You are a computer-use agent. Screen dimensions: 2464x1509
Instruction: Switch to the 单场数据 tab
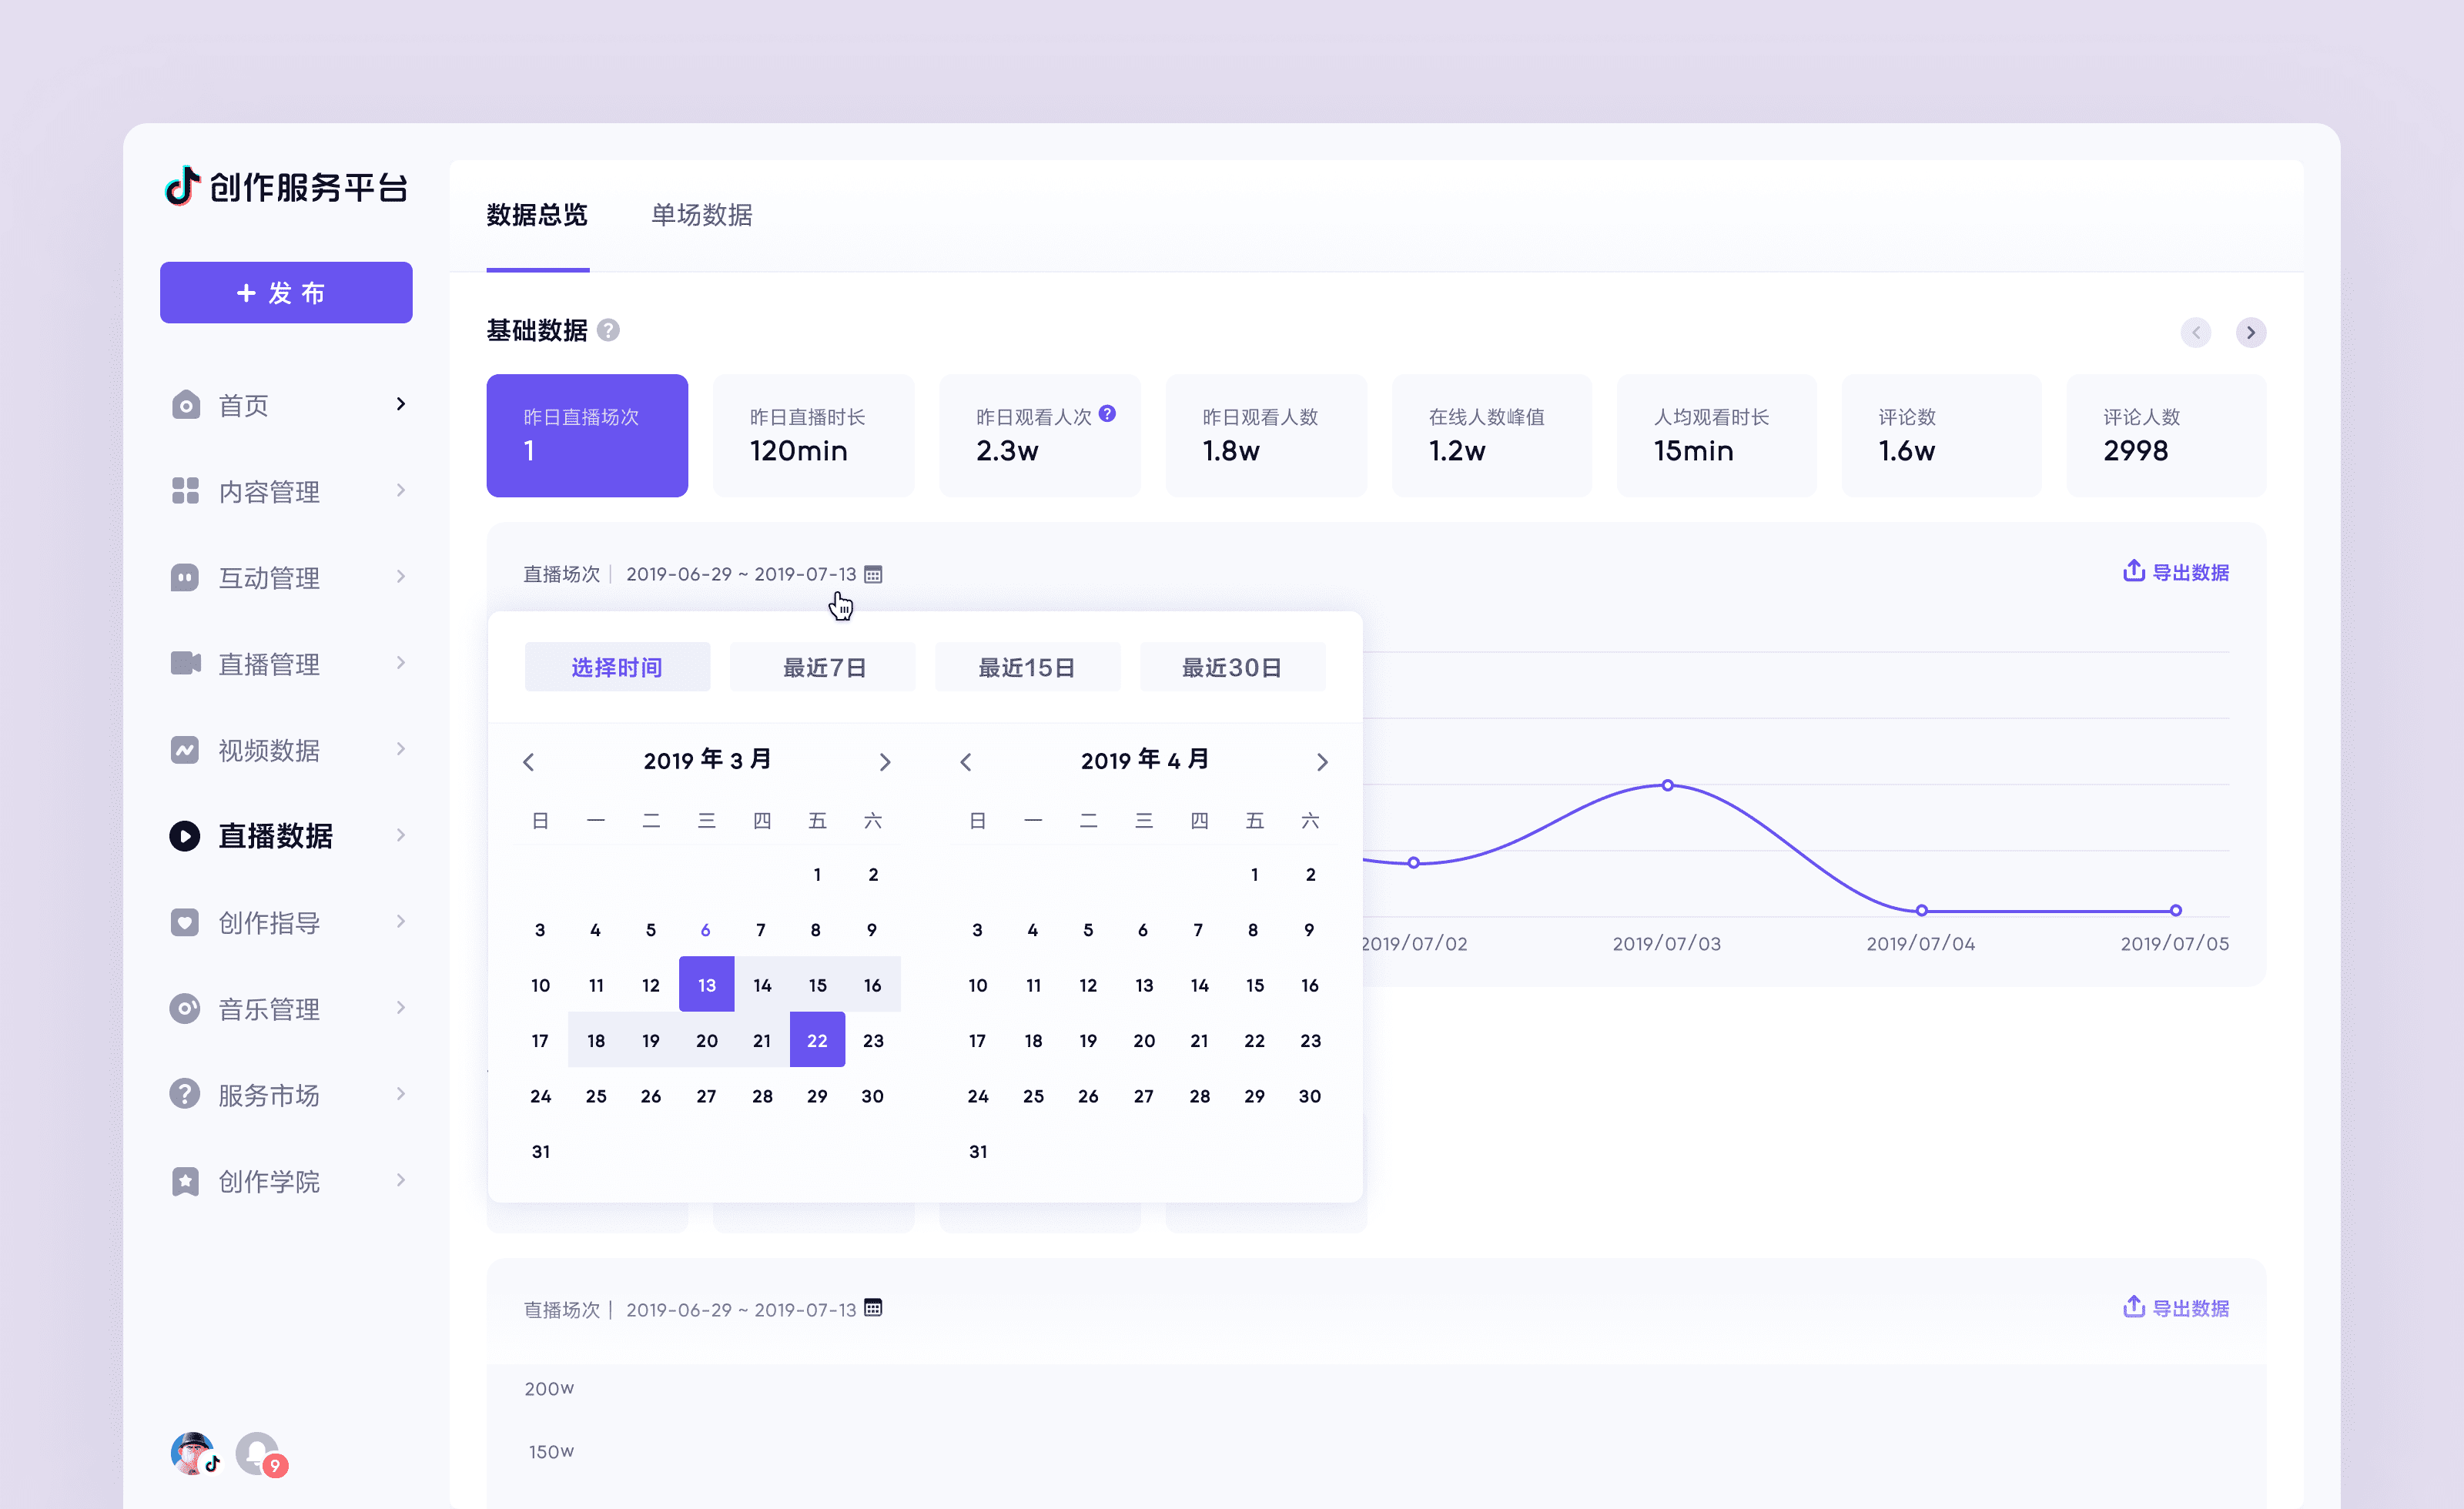click(701, 215)
